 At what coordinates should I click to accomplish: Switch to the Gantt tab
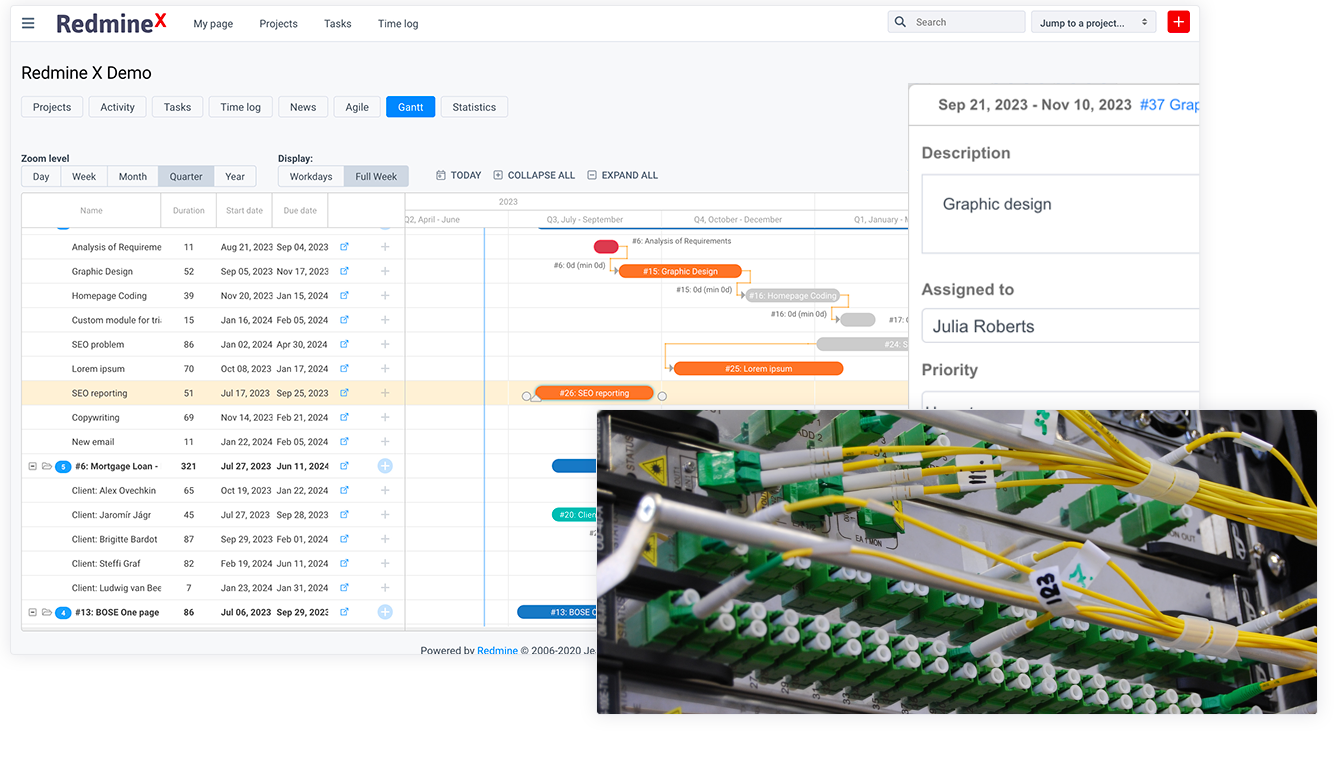(411, 107)
